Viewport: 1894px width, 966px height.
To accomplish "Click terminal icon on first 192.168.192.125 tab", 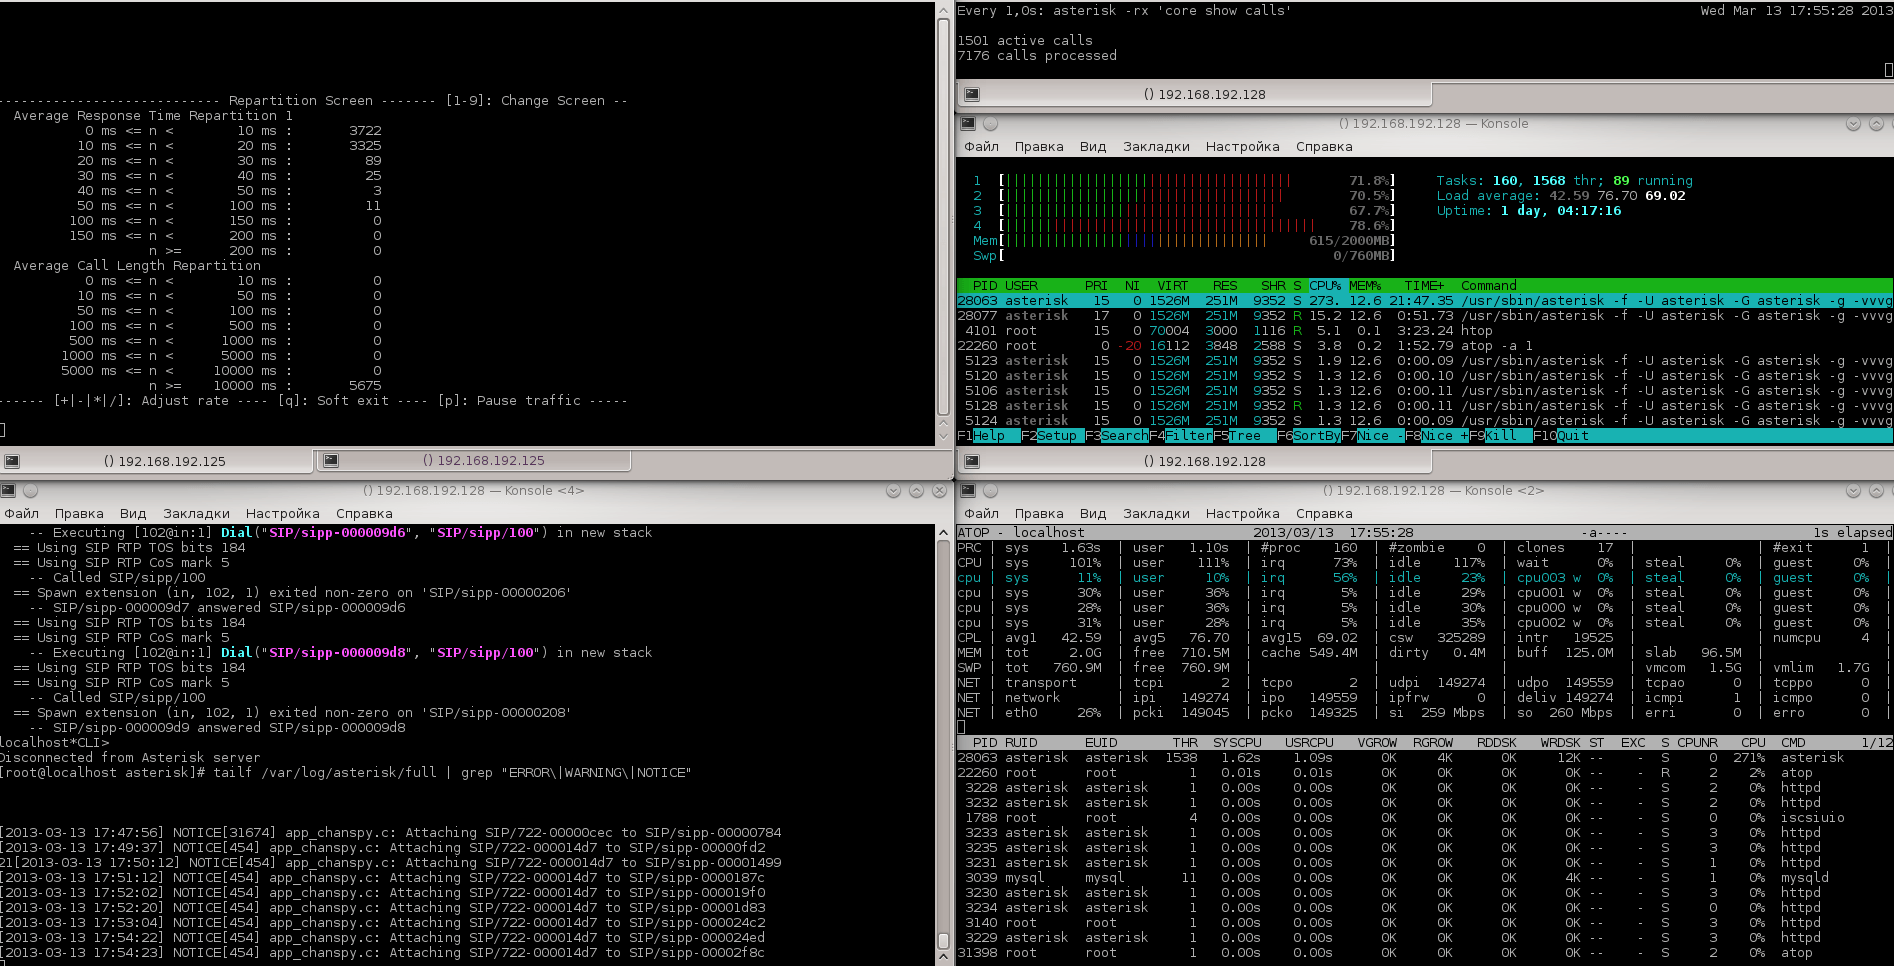I will (x=12, y=461).
